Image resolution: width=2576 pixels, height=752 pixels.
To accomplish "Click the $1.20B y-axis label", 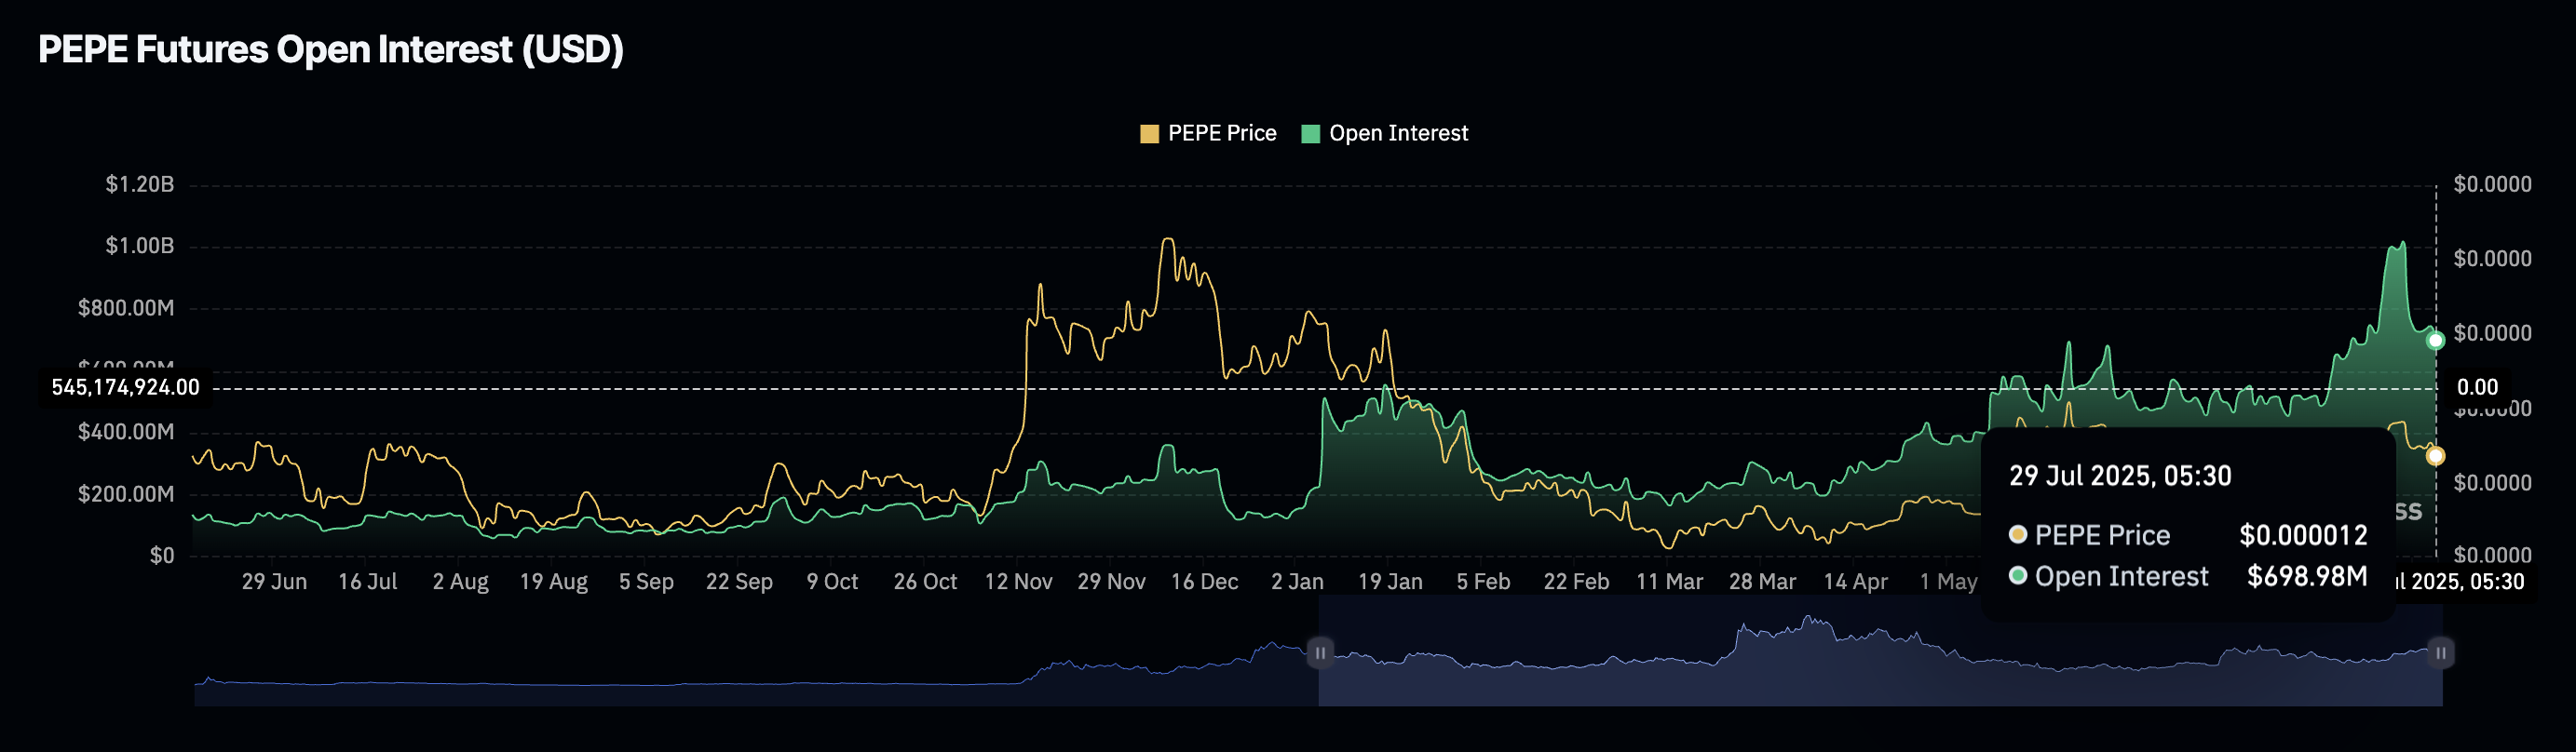I will 140,185.
